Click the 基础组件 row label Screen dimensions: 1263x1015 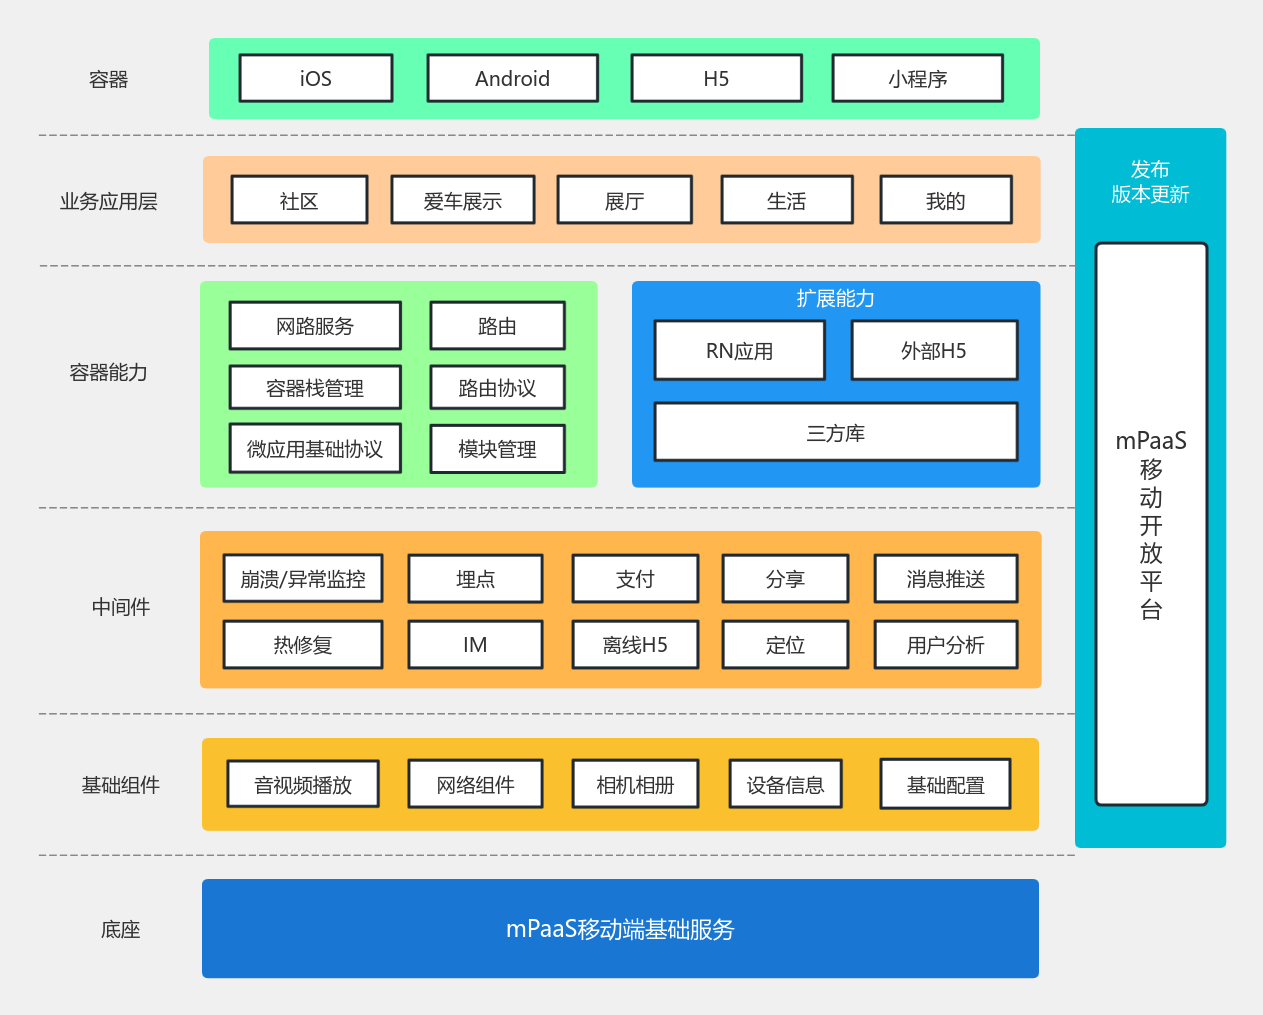coord(120,785)
